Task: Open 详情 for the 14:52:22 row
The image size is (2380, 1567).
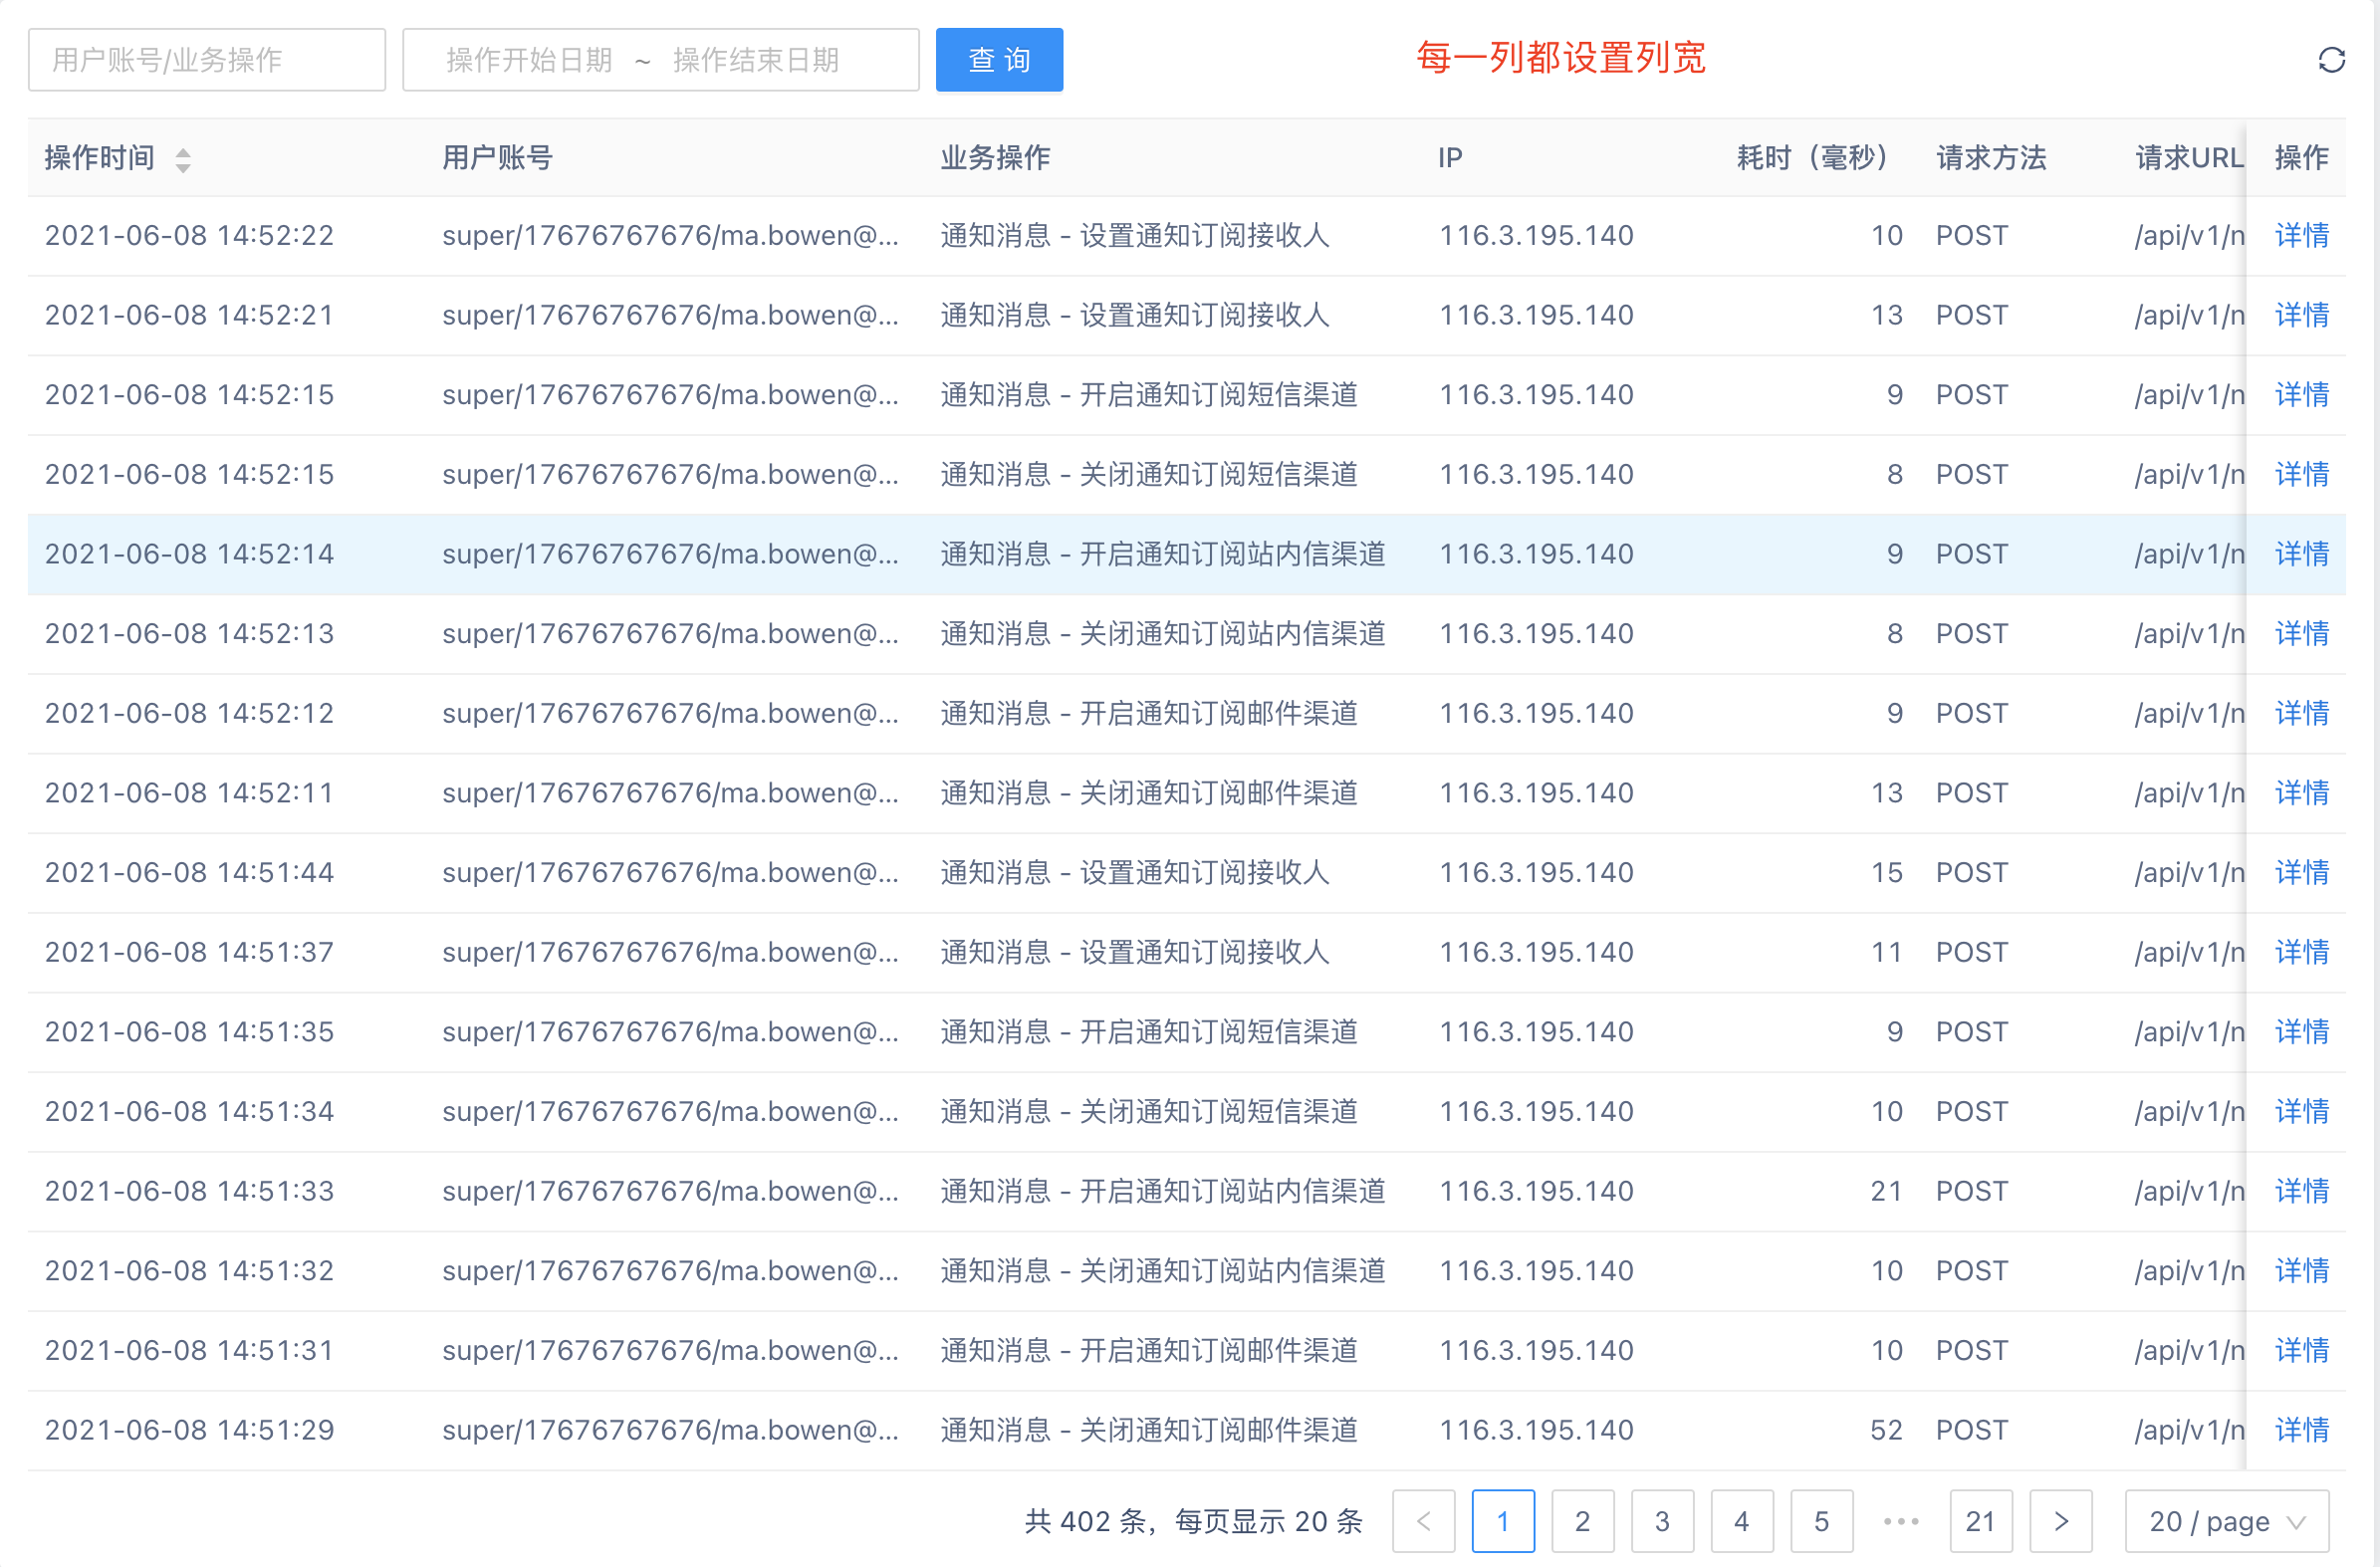Action: click(x=2301, y=236)
